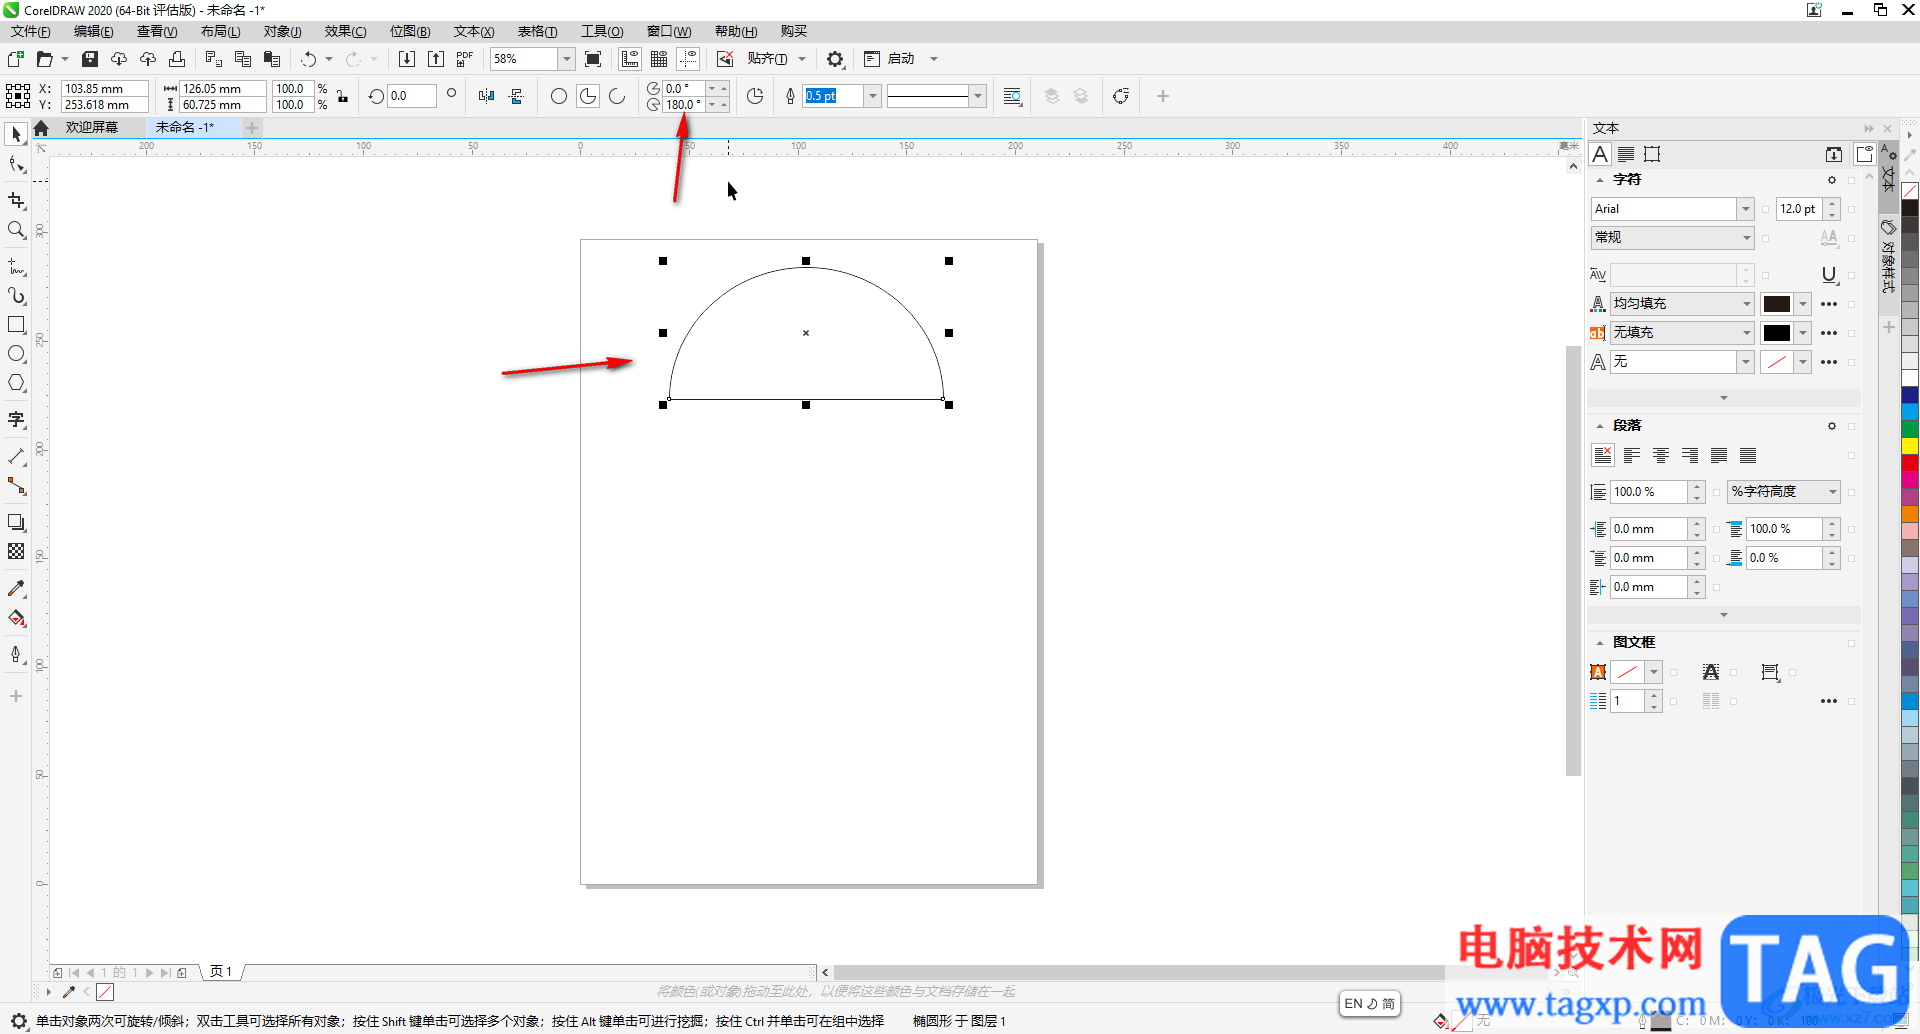The height and width of the screenshot is (1034, 1920).
Task: Click the text fill color swatch
Action: 1777,304
